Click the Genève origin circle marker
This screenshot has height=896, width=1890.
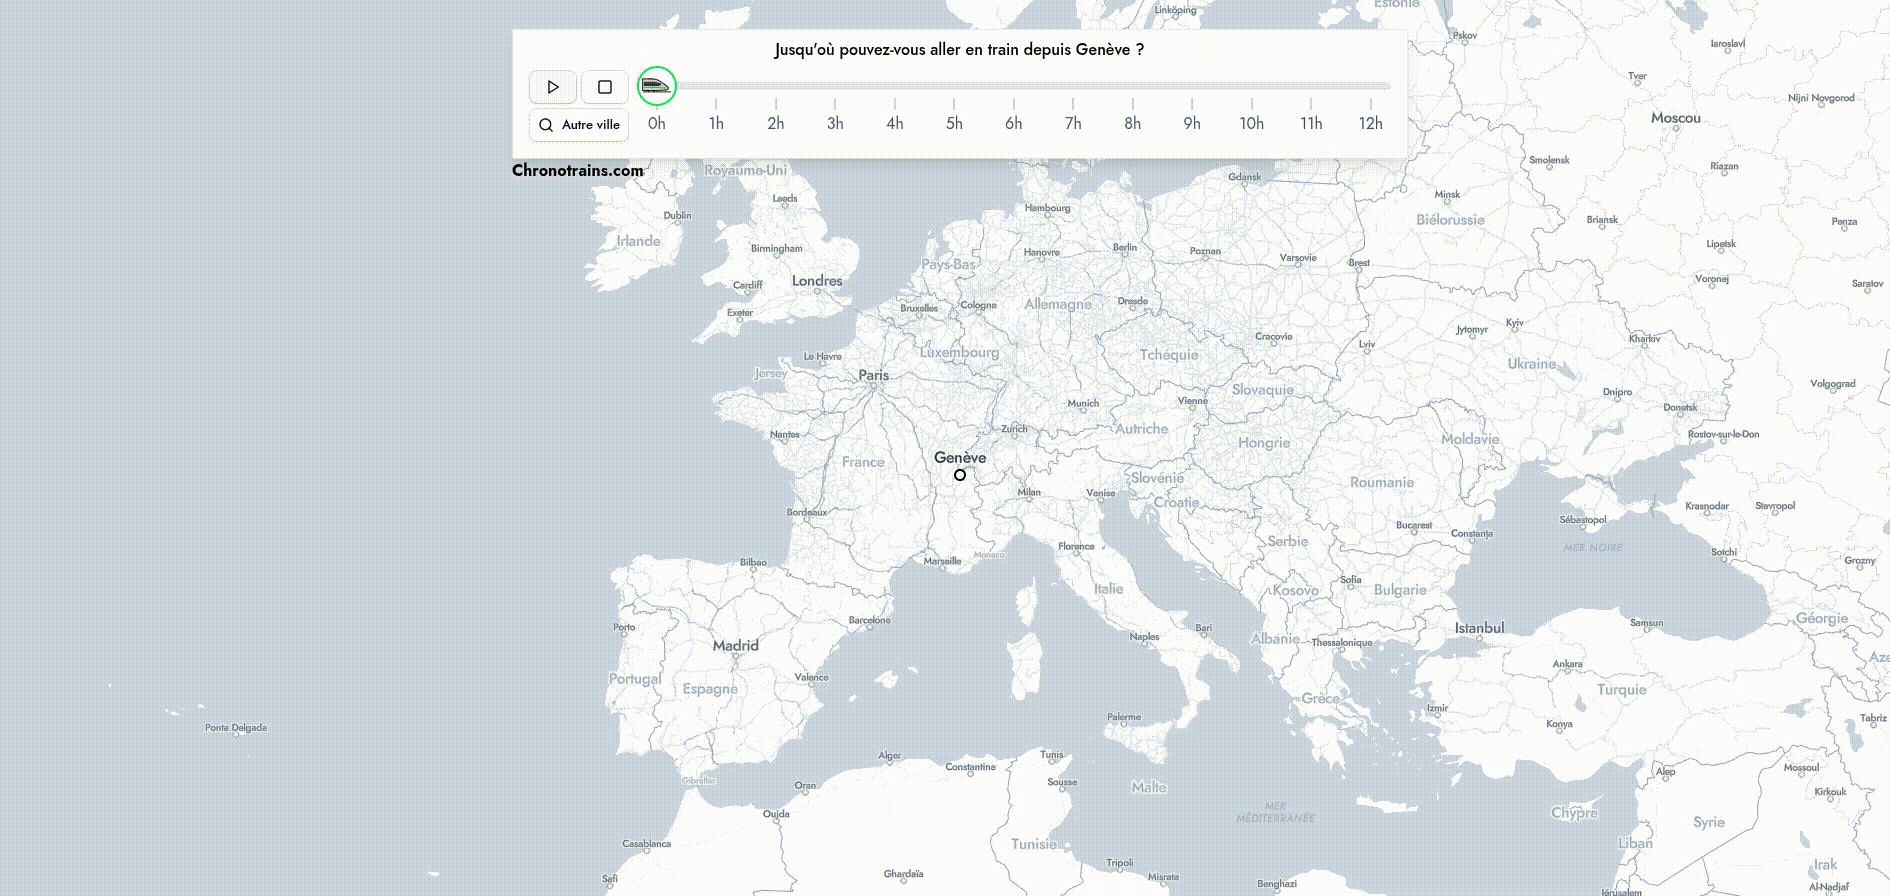point(960,475)
